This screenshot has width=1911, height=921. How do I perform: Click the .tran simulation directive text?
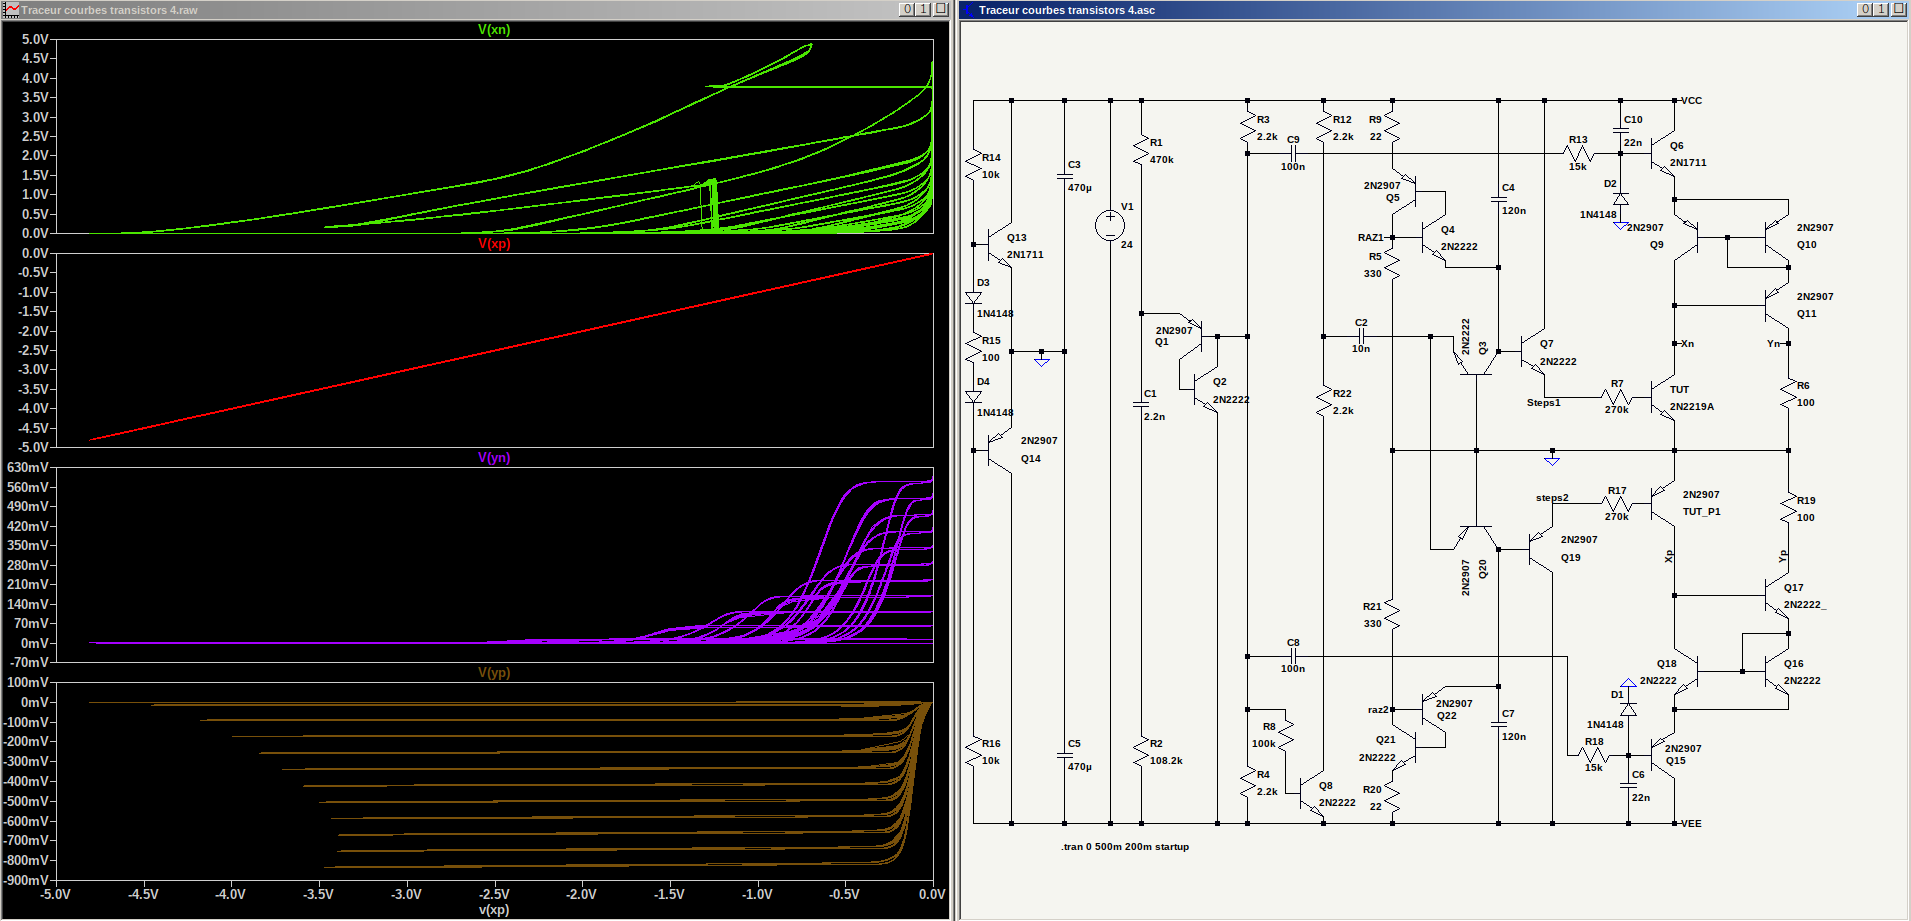pyautogui.click(x=1125, y=847)
